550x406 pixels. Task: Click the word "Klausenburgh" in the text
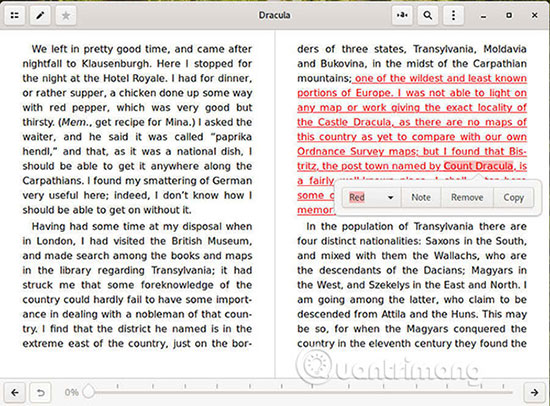[x=115, y=64]
